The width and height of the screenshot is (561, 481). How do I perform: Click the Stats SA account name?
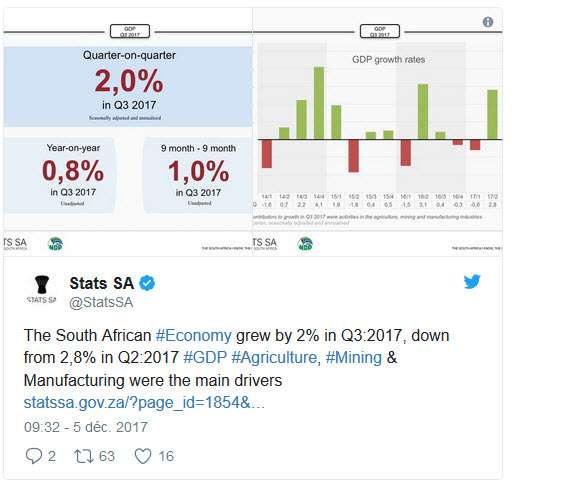tap(102, 283)
